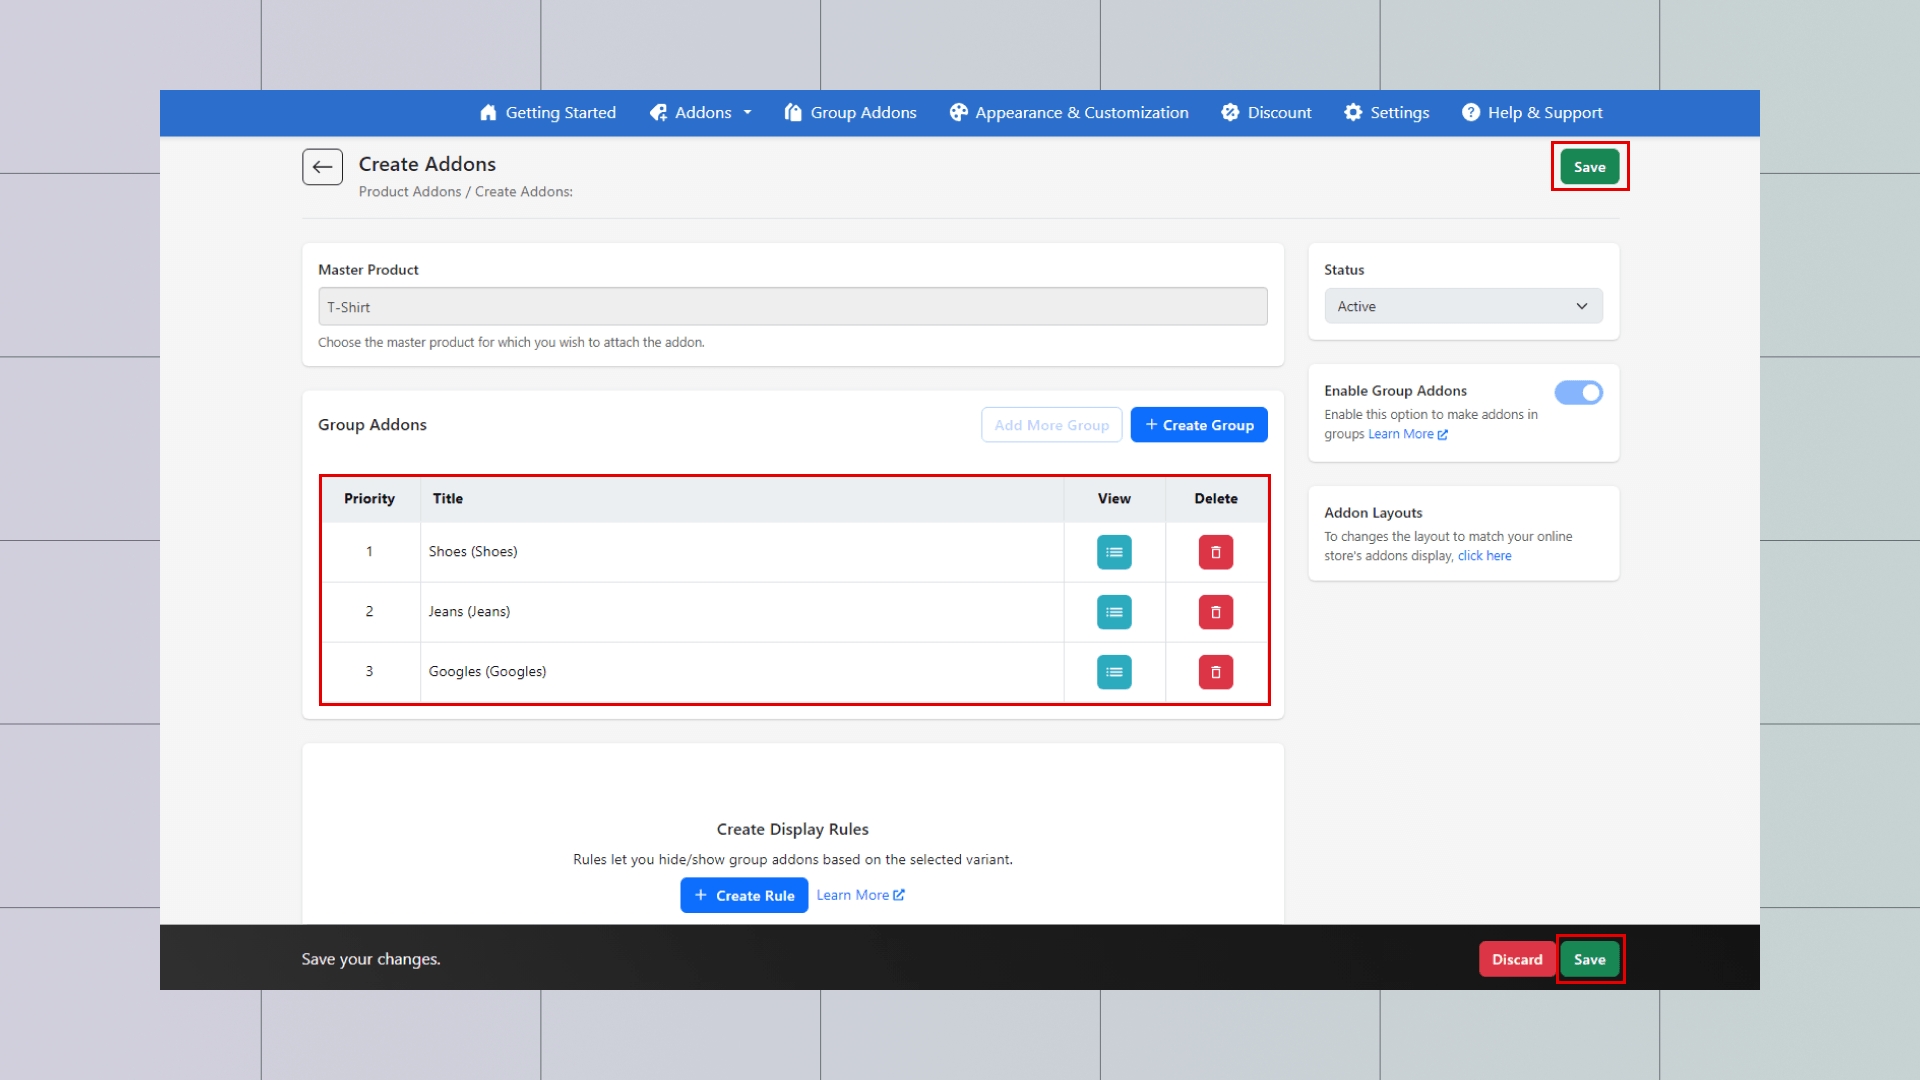Click the Master Product T-Shirt field

tap(792, 307)
